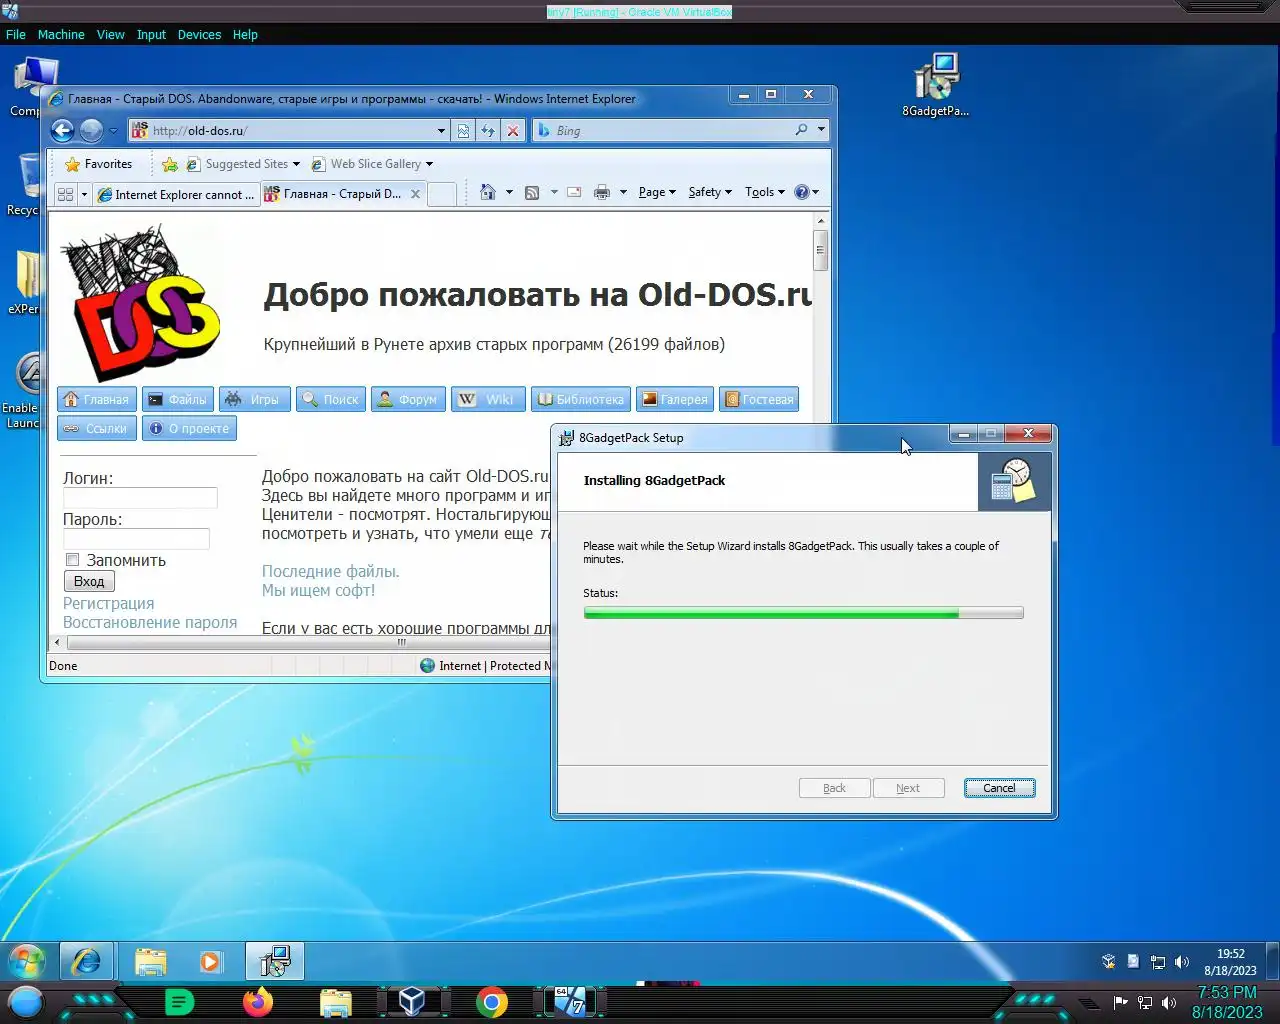Open Windows Explorer folder in guest taskbar
This screenshot has height=1024, width=1280.
click(151, 962)
